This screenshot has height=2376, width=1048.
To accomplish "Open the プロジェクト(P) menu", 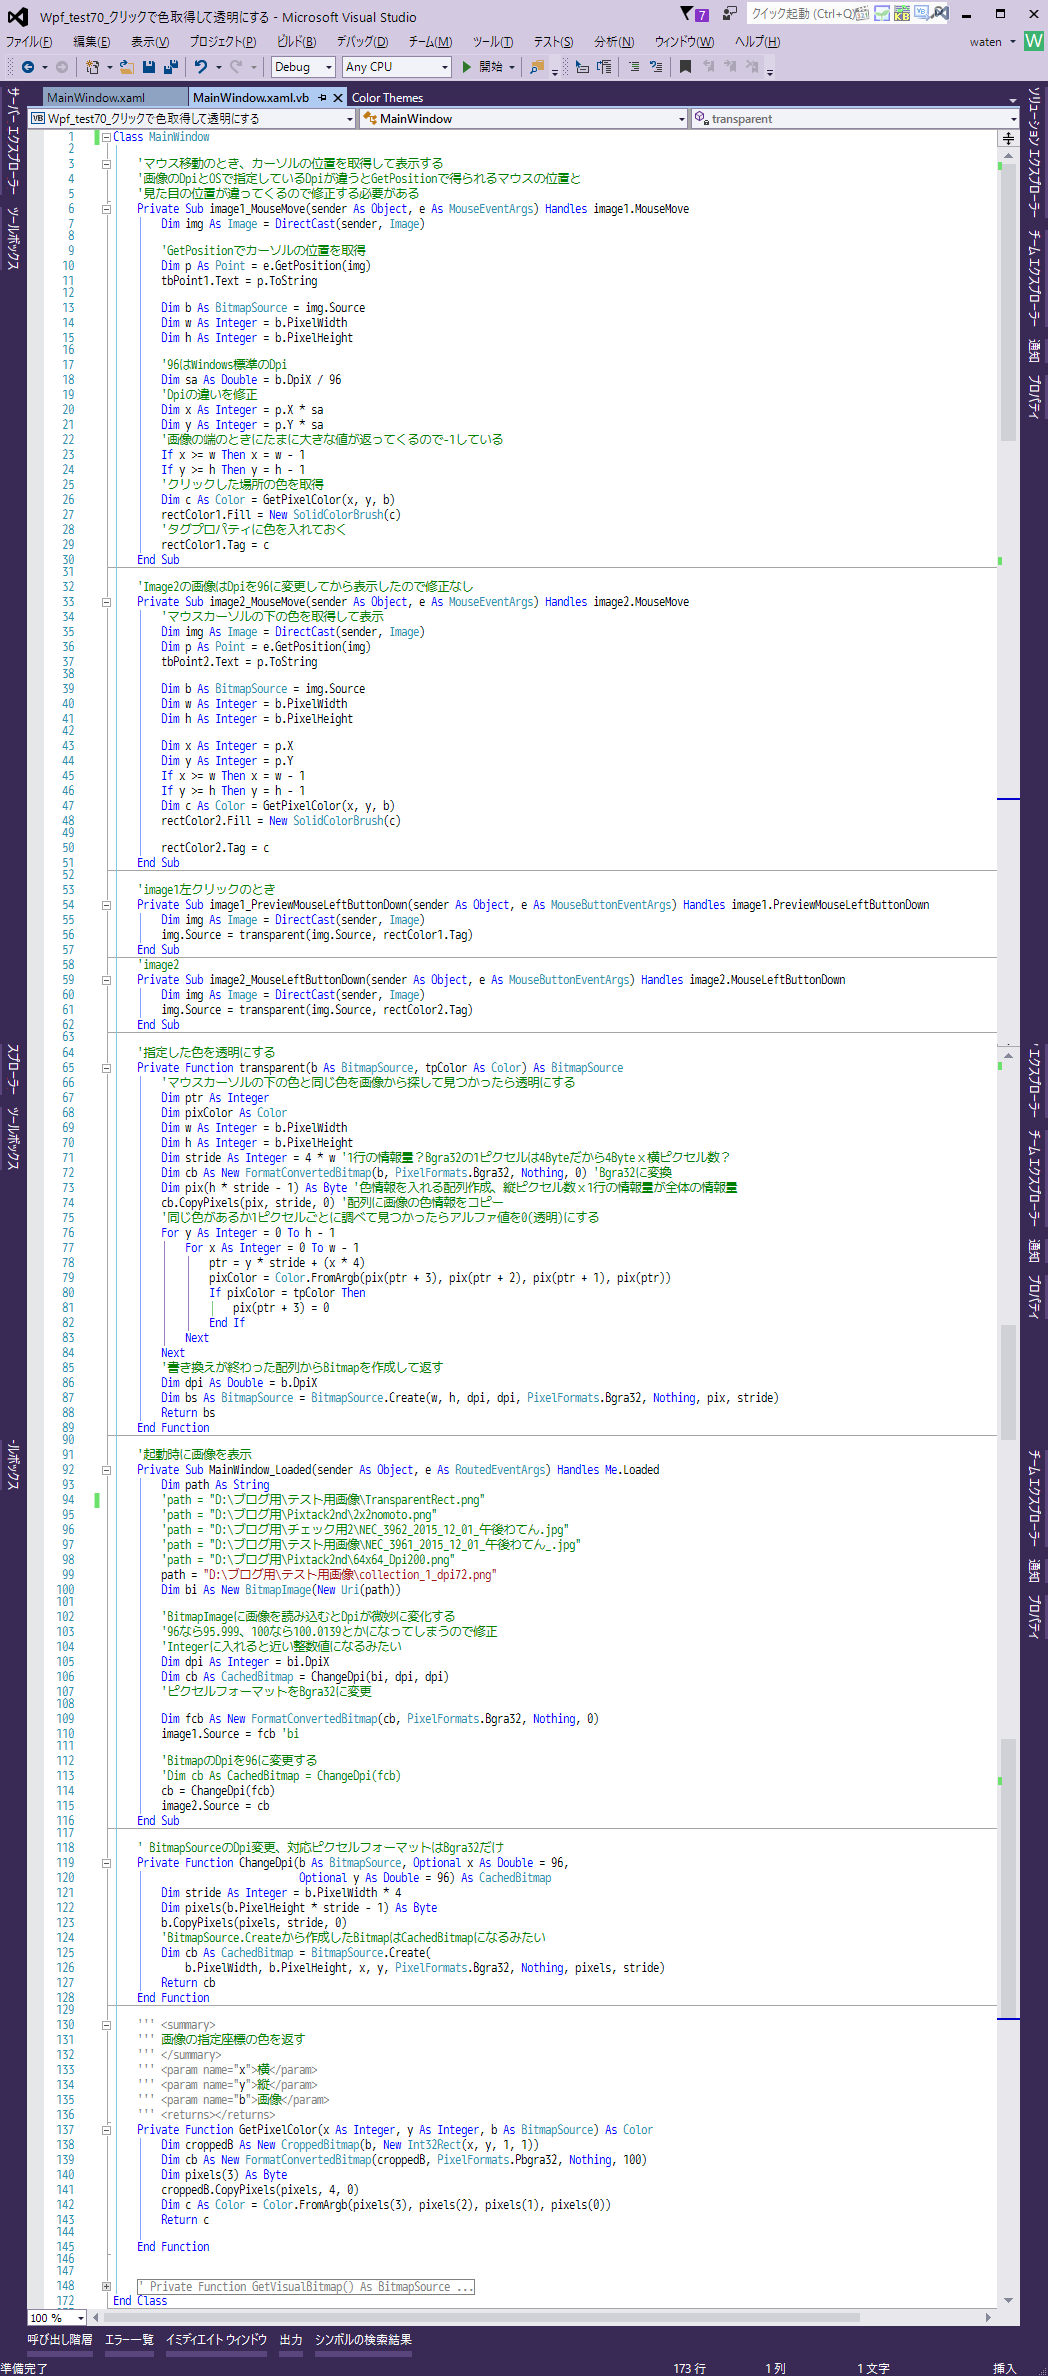I will tap(223, 42).
